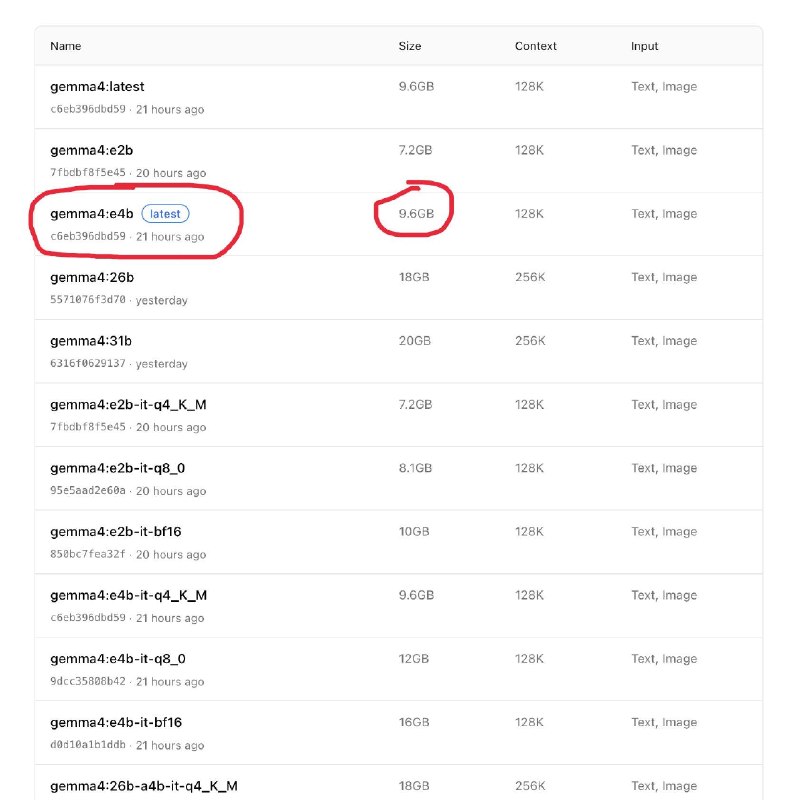Open gemma4:26b-a4b-it-q4_K_M model

click(x=144, y=785)
